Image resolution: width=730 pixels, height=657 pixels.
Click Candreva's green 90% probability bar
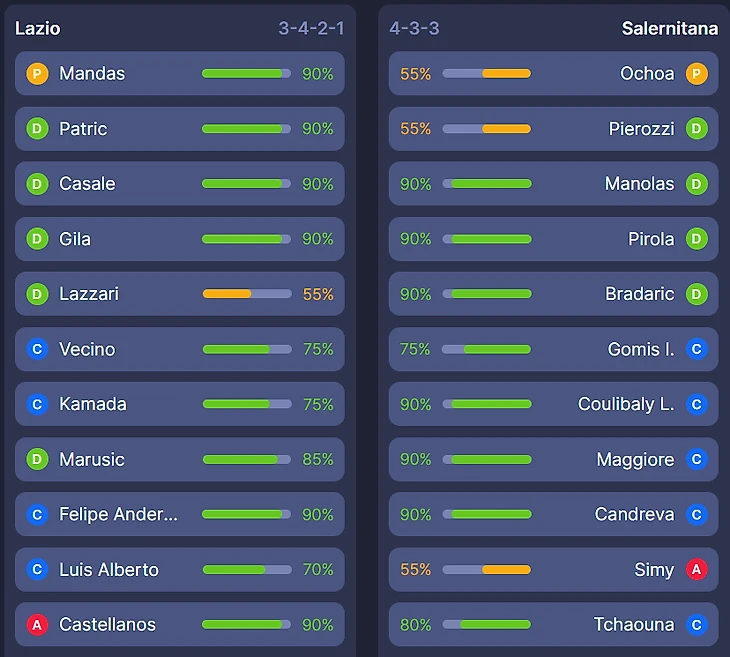(x=487, y=514)
